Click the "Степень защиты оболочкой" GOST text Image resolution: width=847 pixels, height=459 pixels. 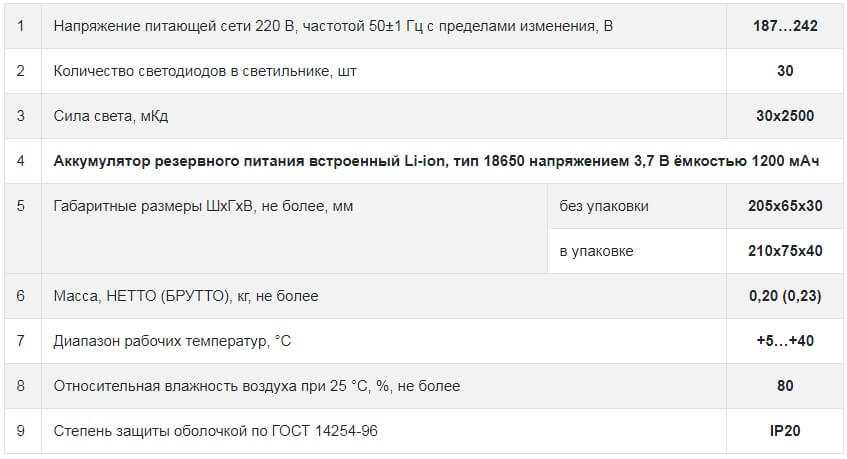point(216,431)
